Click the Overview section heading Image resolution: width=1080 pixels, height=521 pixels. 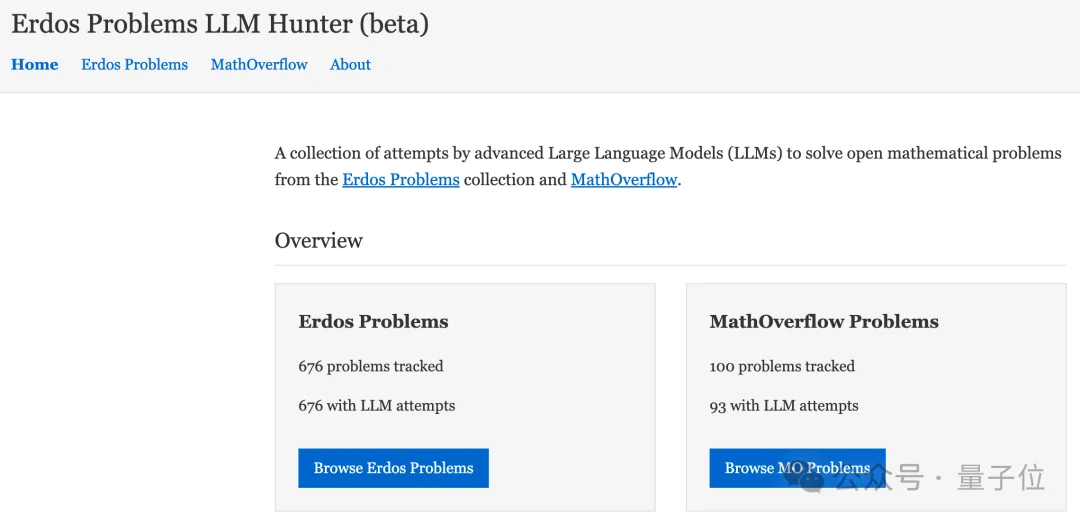(318, 240)
